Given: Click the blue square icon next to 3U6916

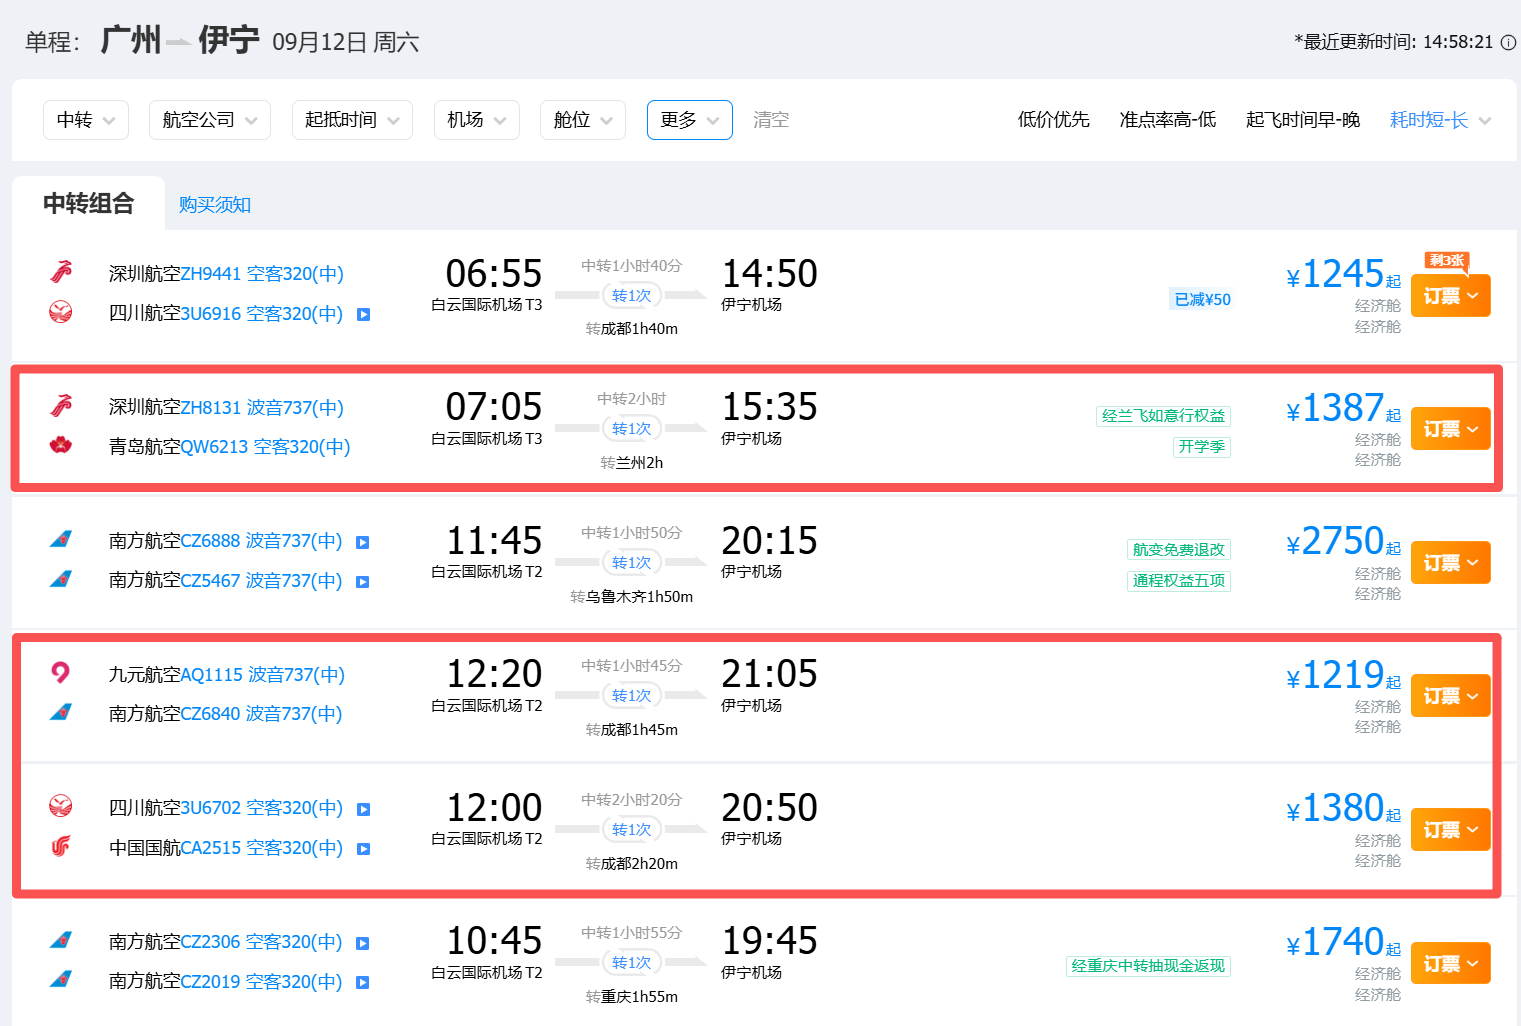Looking at the screenshot, I should click(x=364, y=314).
